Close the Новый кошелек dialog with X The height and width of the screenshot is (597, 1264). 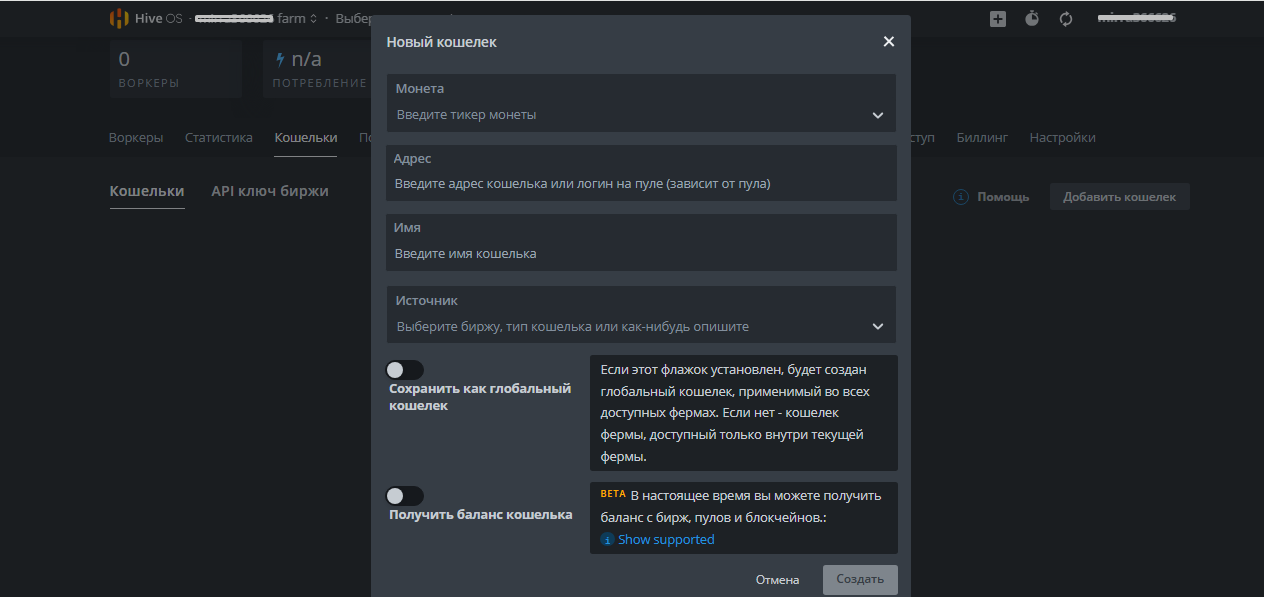[888, 42]
